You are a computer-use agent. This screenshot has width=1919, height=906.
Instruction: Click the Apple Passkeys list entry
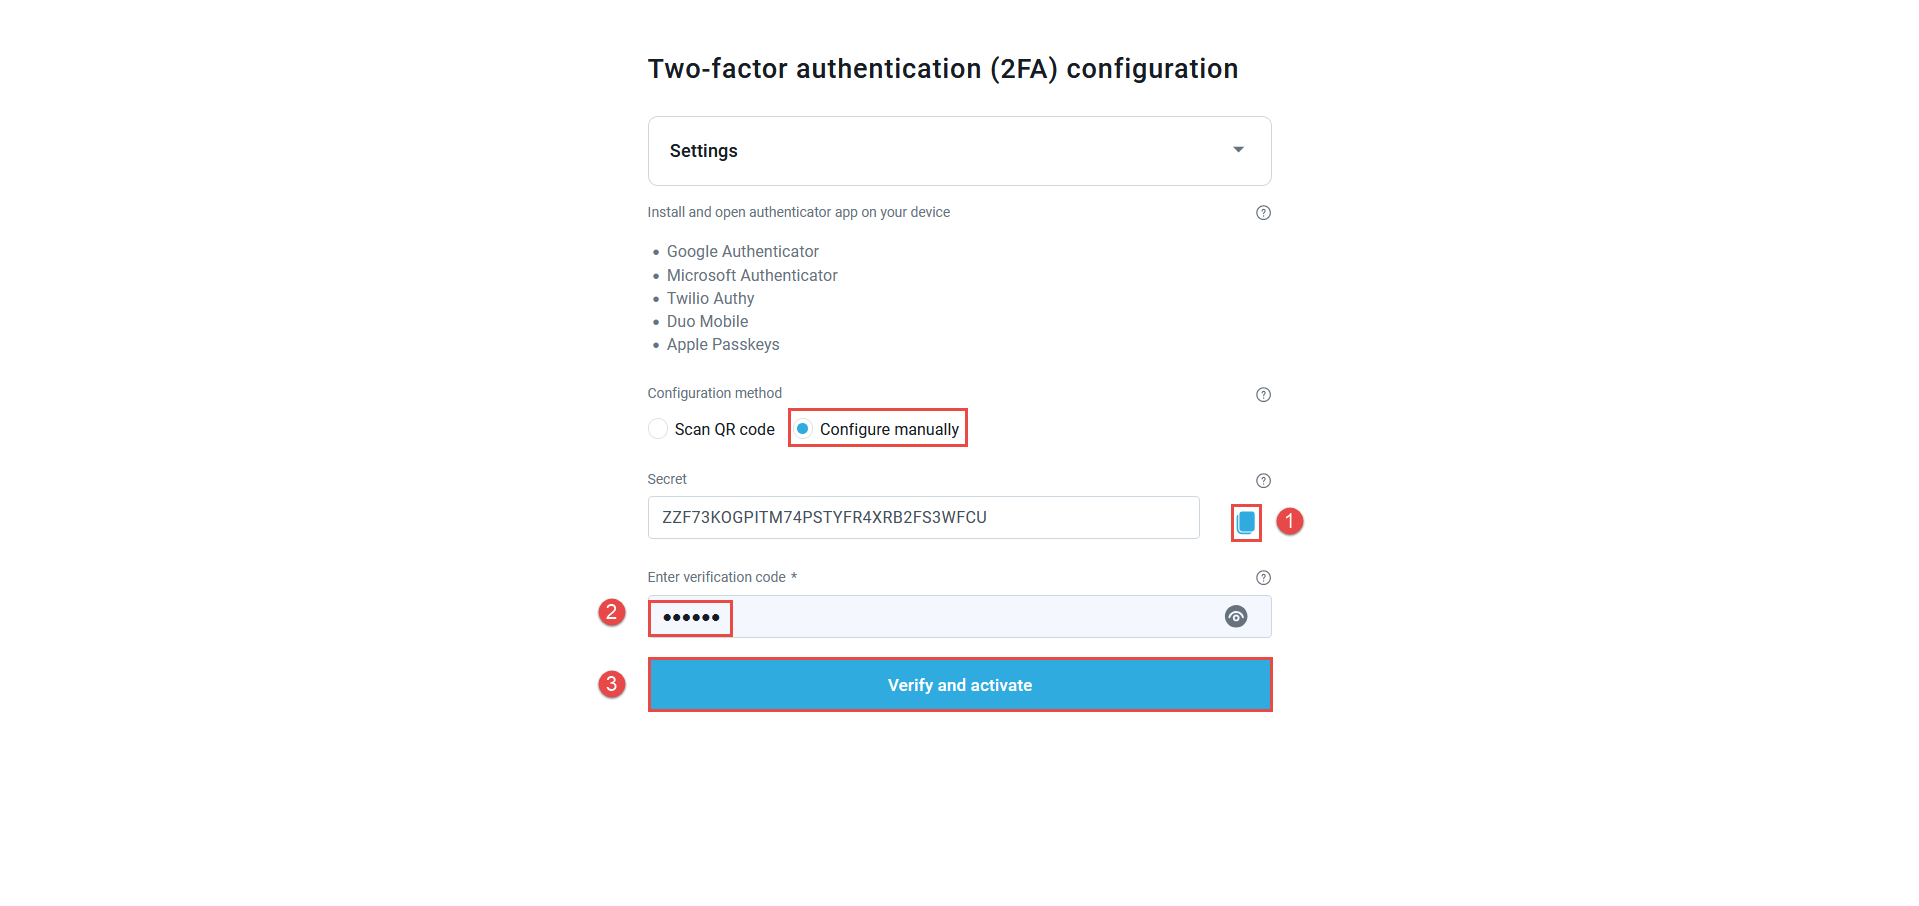(x=723, y=344)
